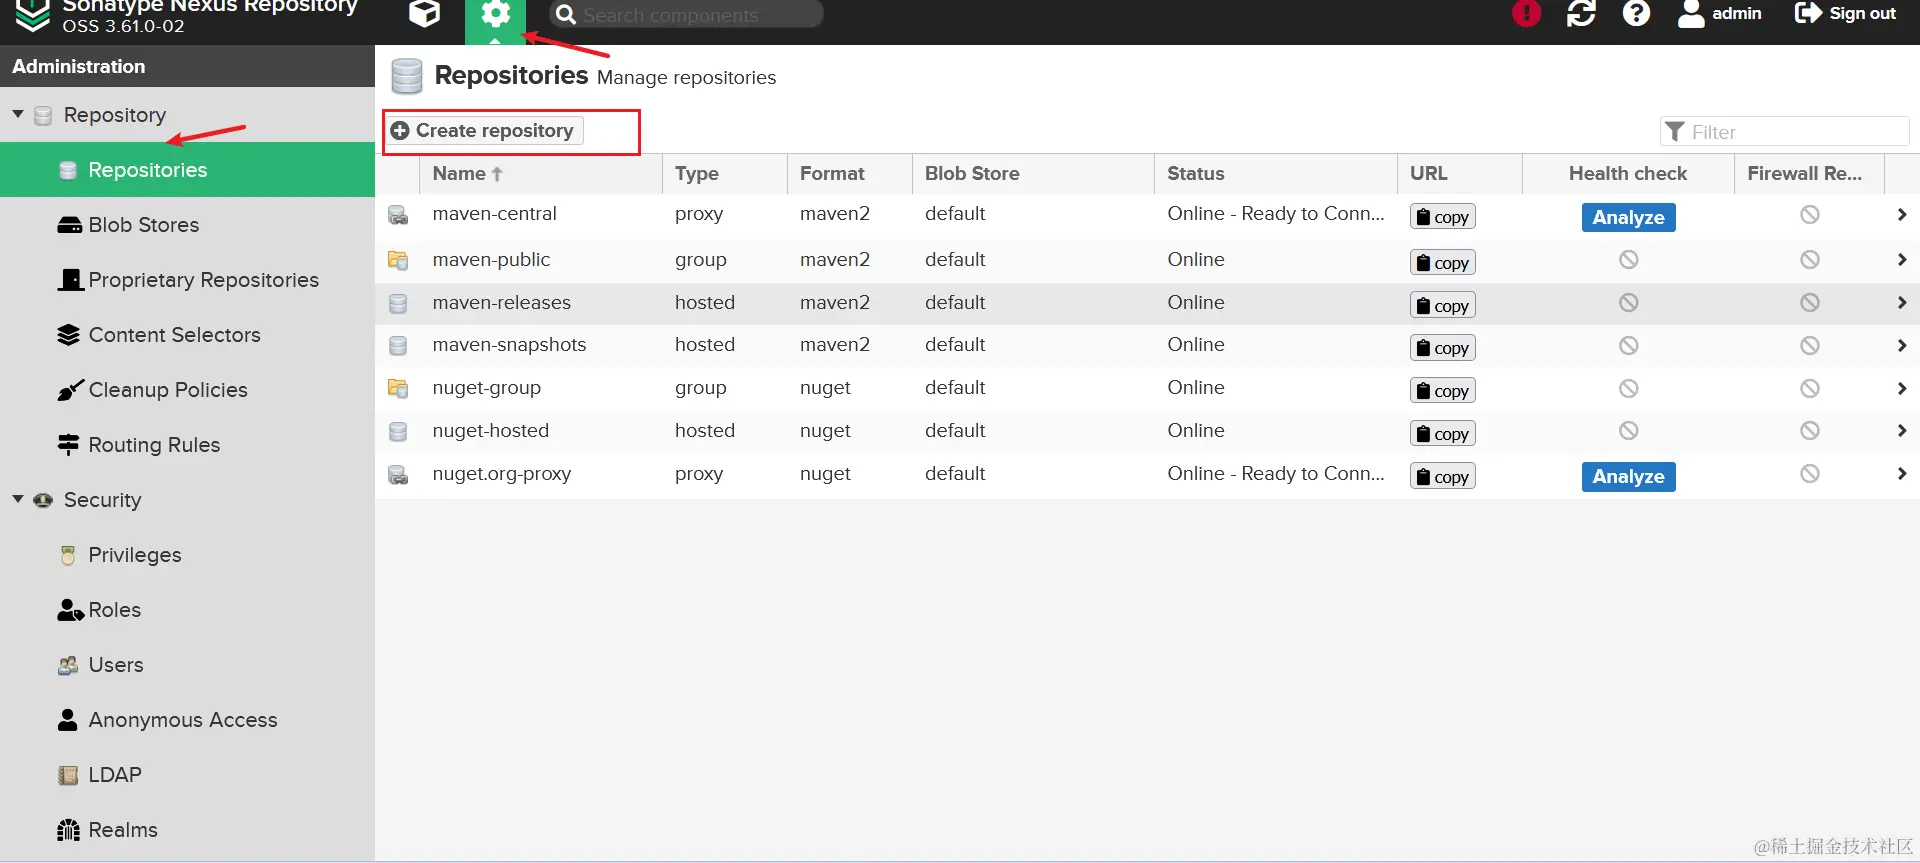Click nuget-group folder icon
The image size is (1920, 863).
coord(398,388)
